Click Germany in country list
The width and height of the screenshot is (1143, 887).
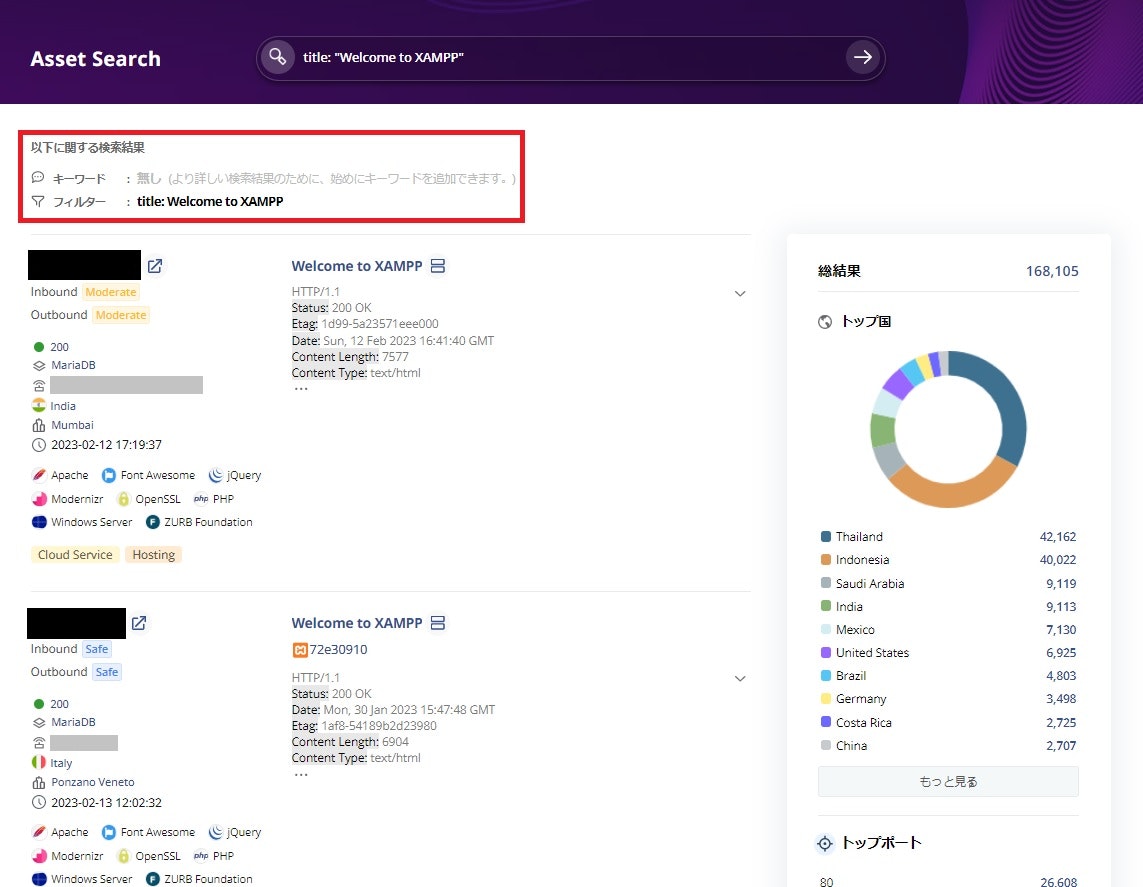861,699
